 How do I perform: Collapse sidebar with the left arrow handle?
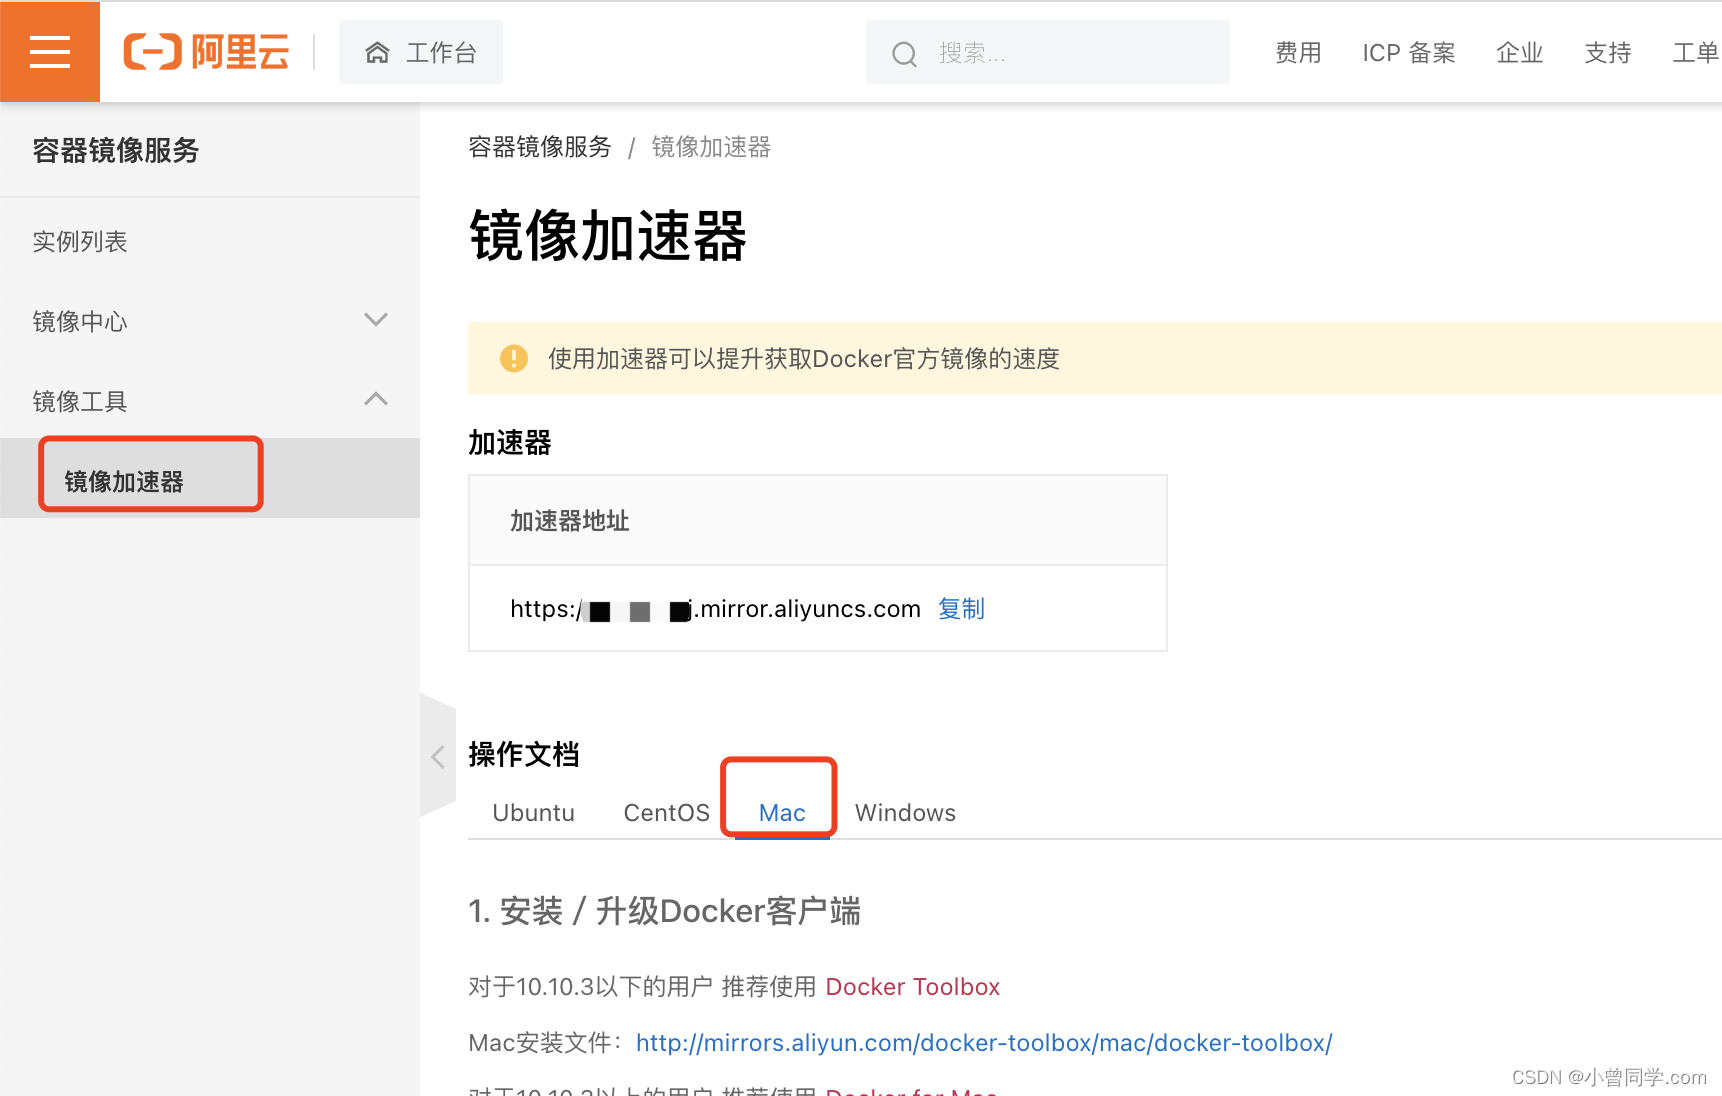(438, 756)
